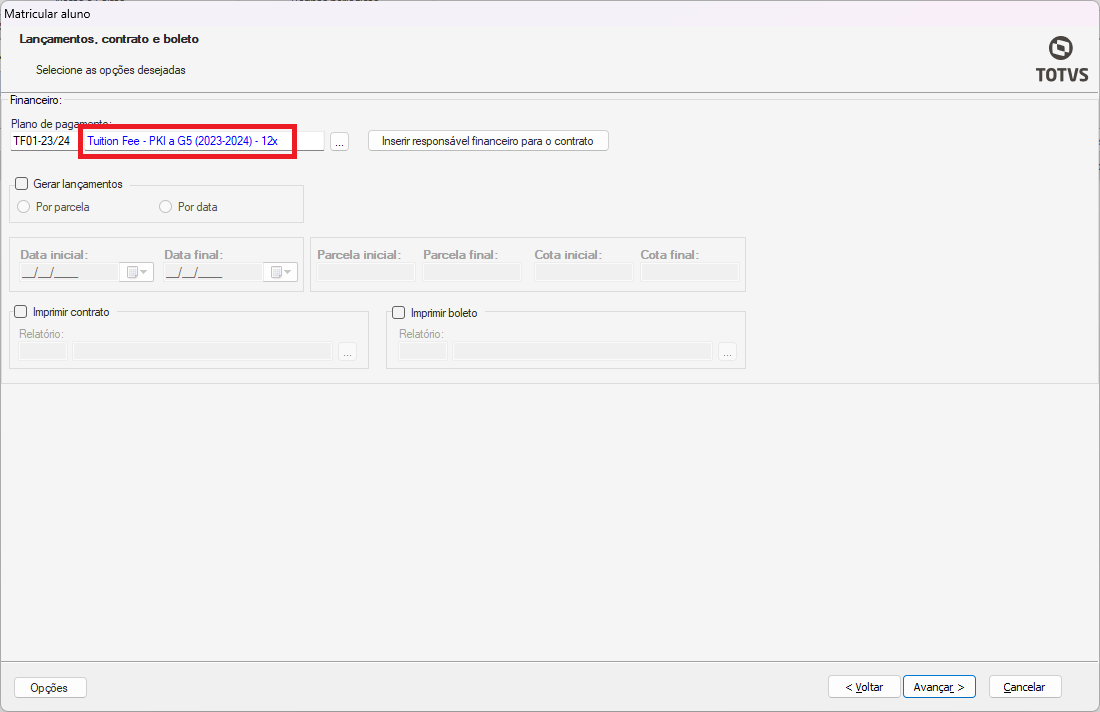The width and height of the screenshot is (1100, 712).
Task: Click contrato Relatório code field
Action: click(x=43, y=351)
